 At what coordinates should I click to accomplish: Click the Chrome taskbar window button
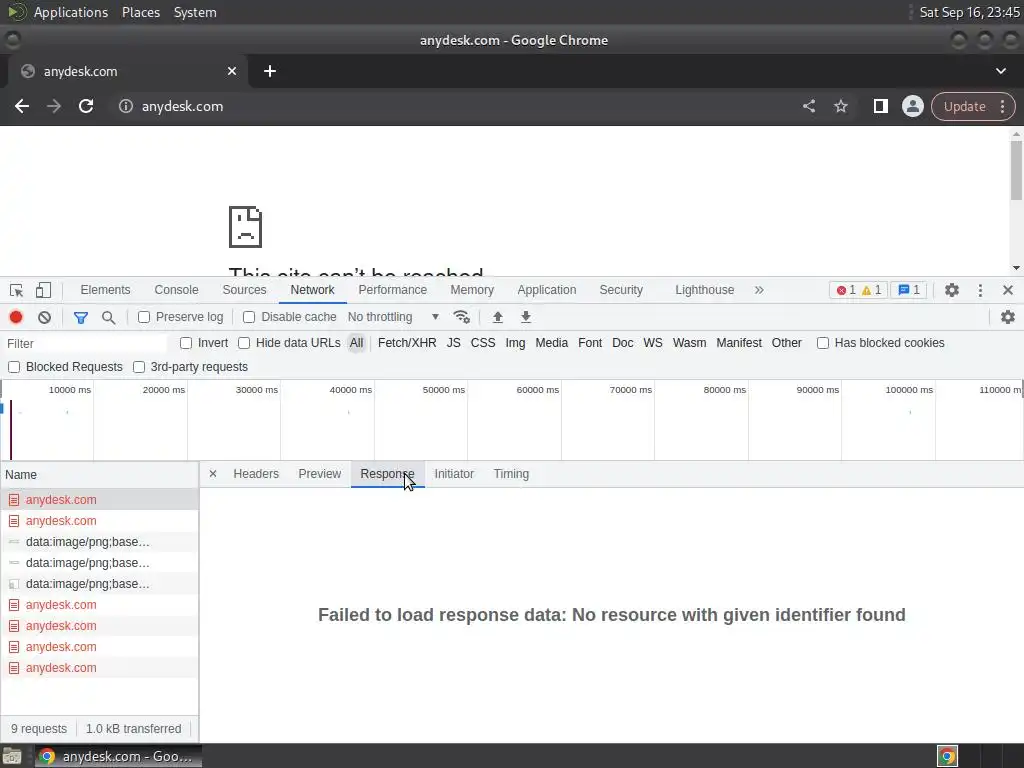point(118,756)
